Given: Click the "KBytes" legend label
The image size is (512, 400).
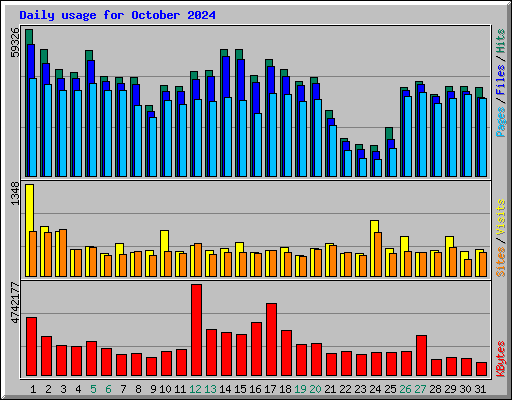Looking at the screenshot, I should (501, 359).
